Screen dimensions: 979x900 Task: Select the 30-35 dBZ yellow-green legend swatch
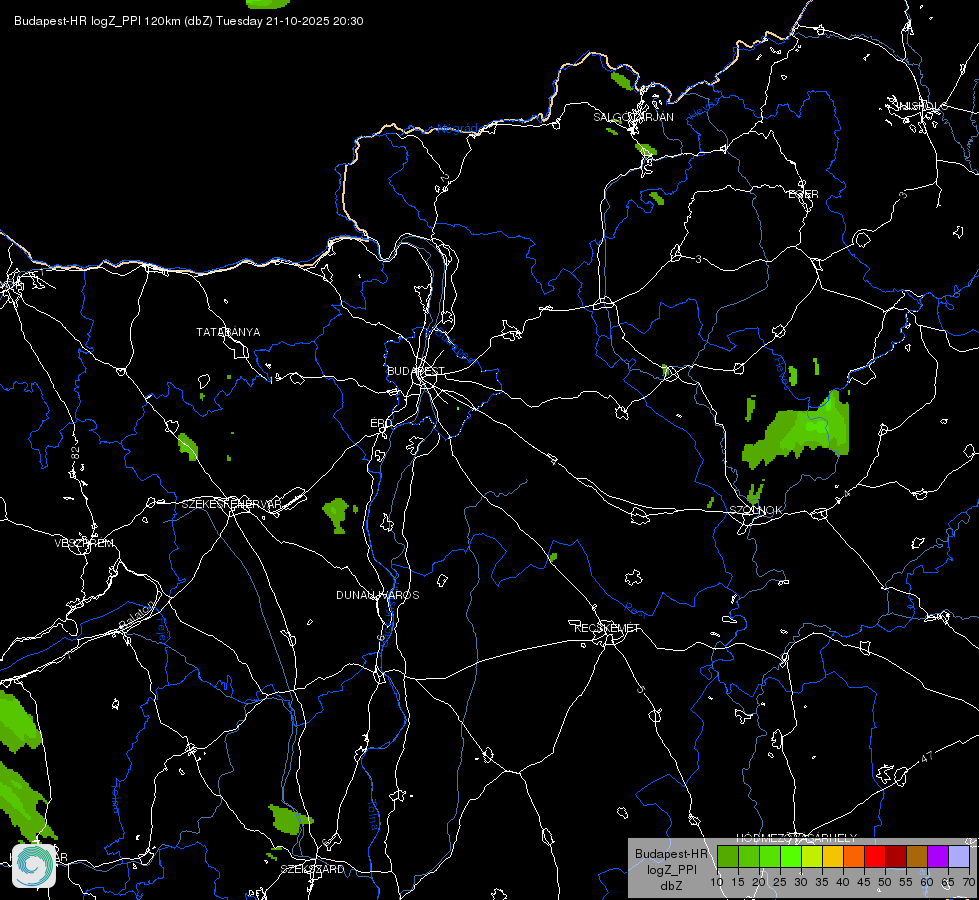click(812, 856)
